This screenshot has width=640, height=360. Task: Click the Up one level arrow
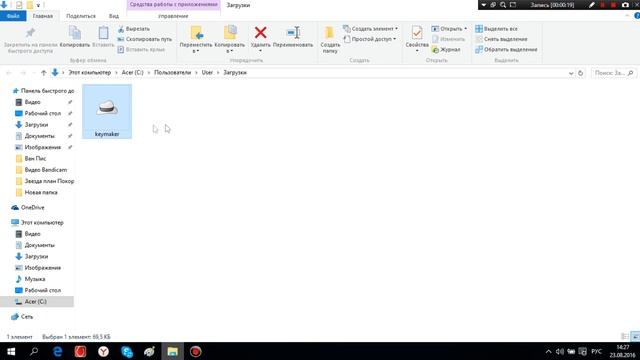click(44, 73)
